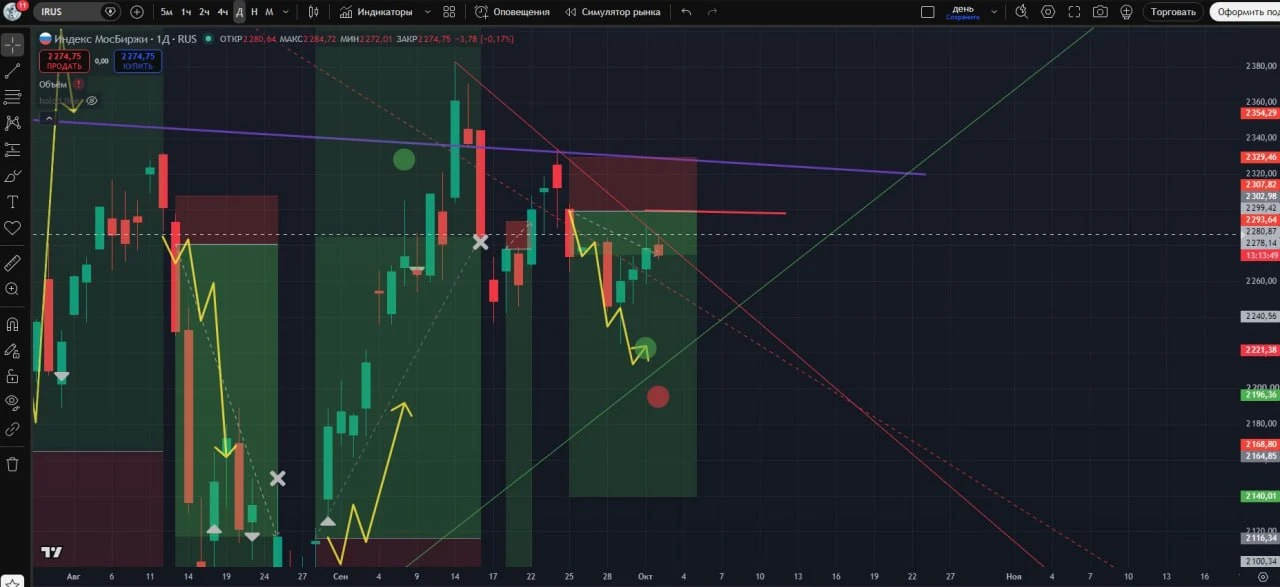Open the Fibonacci retracement tools
The width and height of the screenshot is (1280, 587).
(13, 97)
